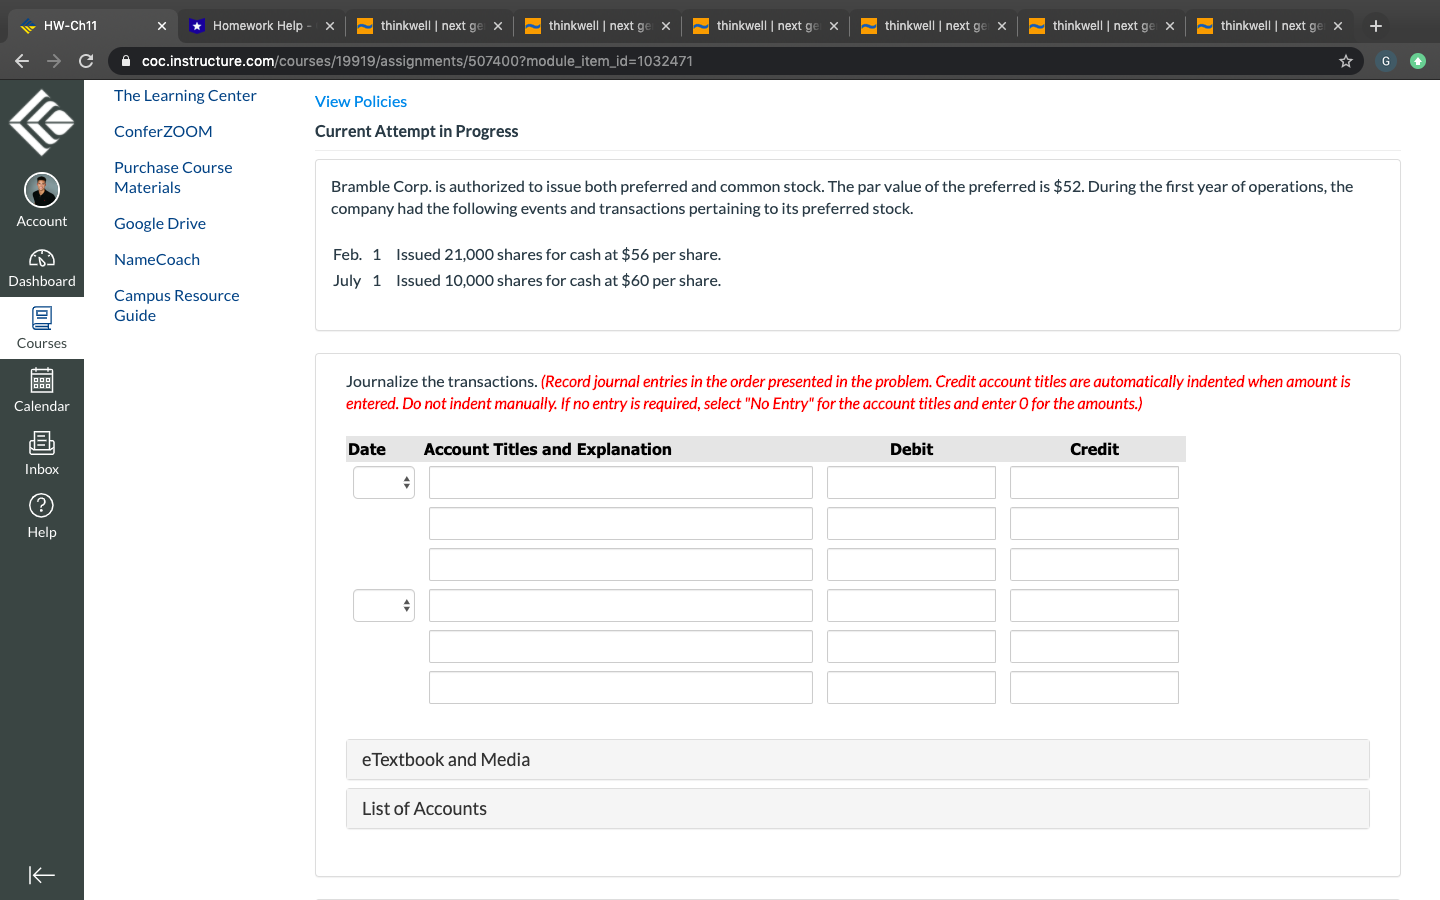Expand the eTextbook and Media section
The height and width of the screenshot is (900, 1440).
858,760
